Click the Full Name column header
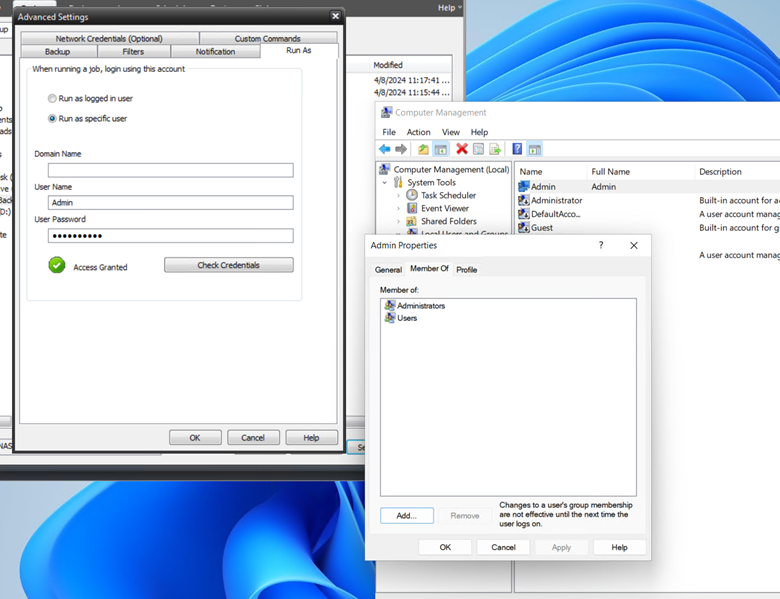The image size is (780, 599). (640, 172)
